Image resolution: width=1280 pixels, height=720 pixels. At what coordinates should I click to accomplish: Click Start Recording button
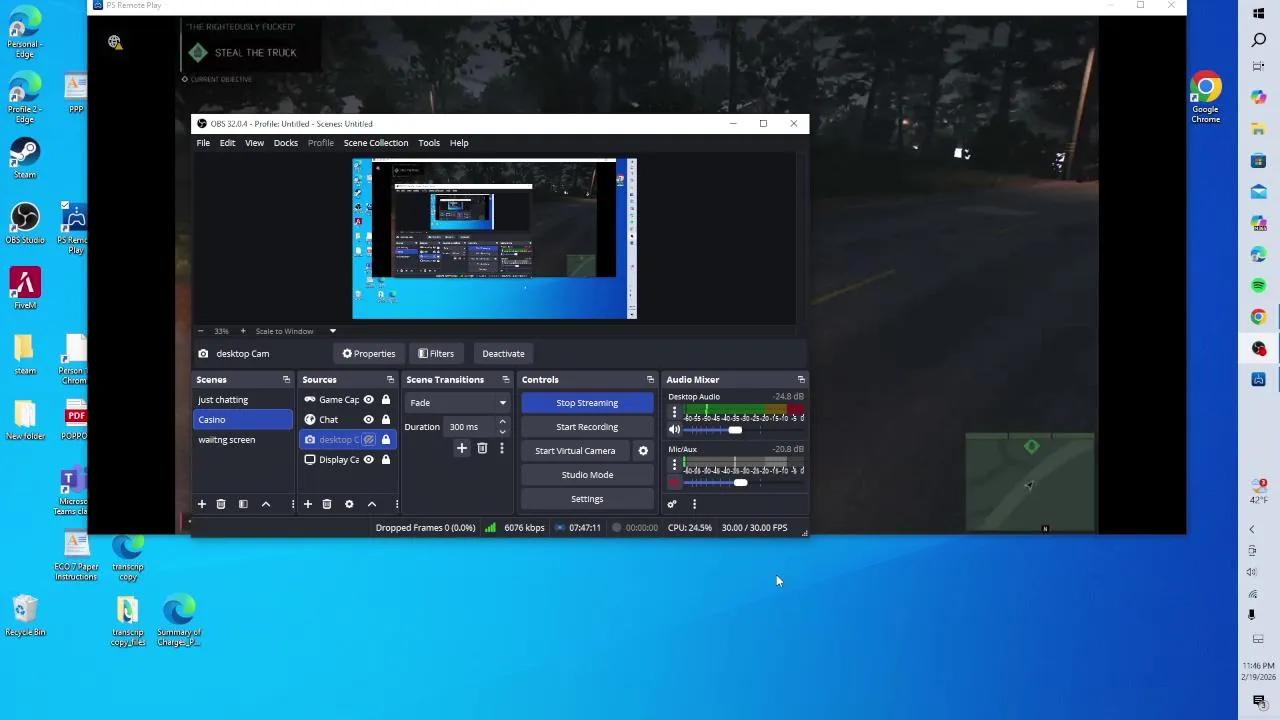coord(587,427)
